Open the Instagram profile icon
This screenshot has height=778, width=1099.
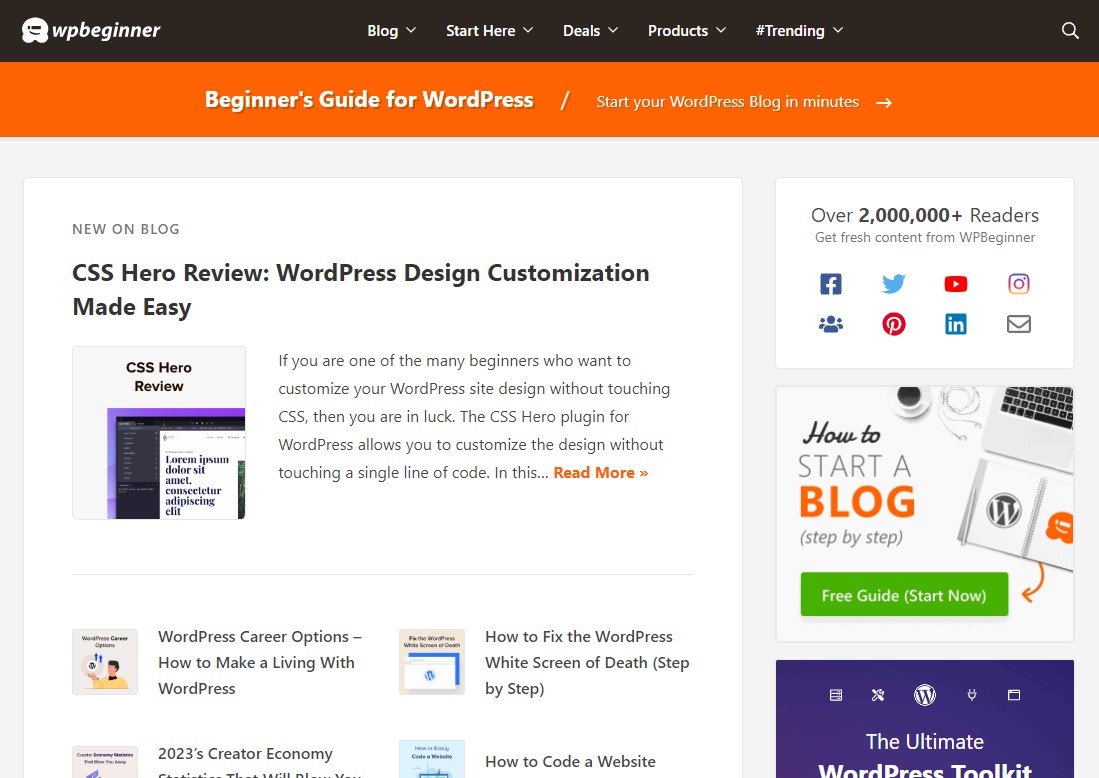point(1018,284)
